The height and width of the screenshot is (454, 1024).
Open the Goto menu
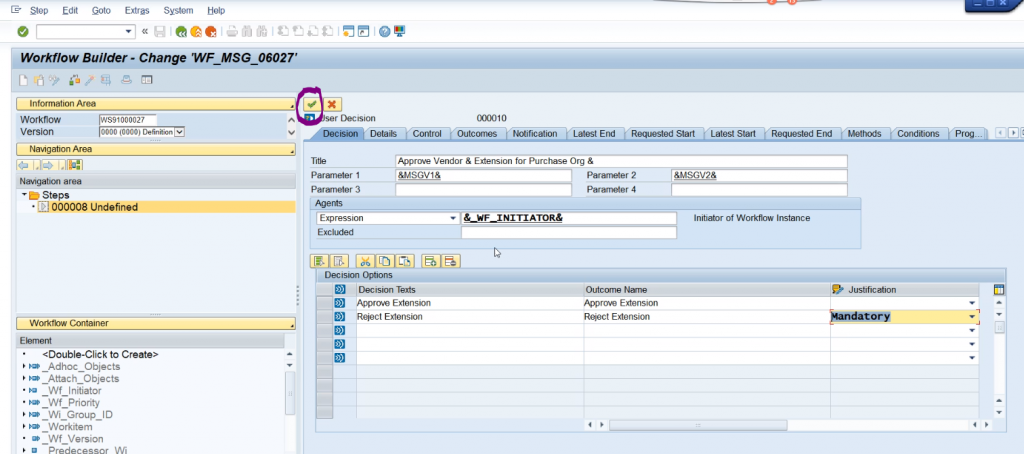tap(101, 10)
